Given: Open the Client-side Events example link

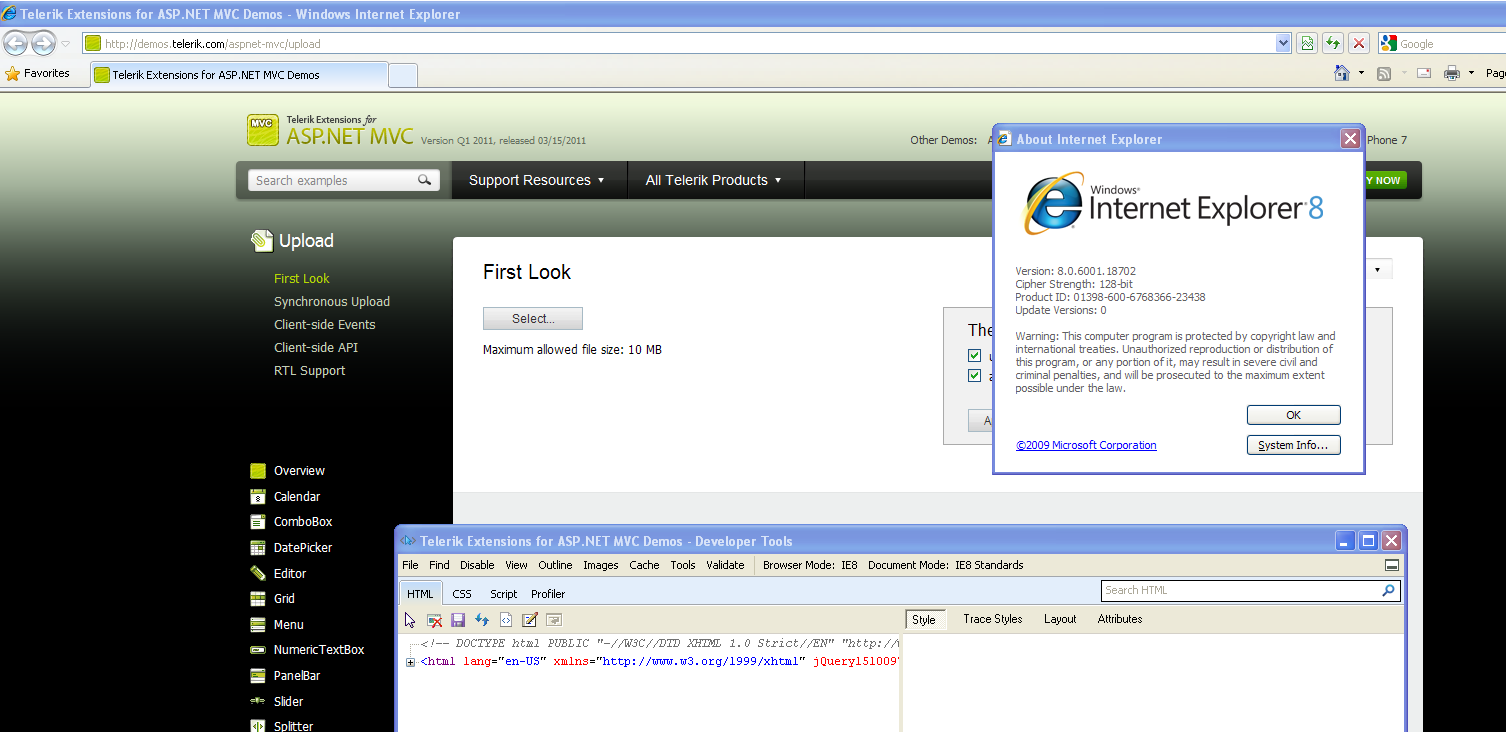Looking at the screenshot, I should coord(325,325).
